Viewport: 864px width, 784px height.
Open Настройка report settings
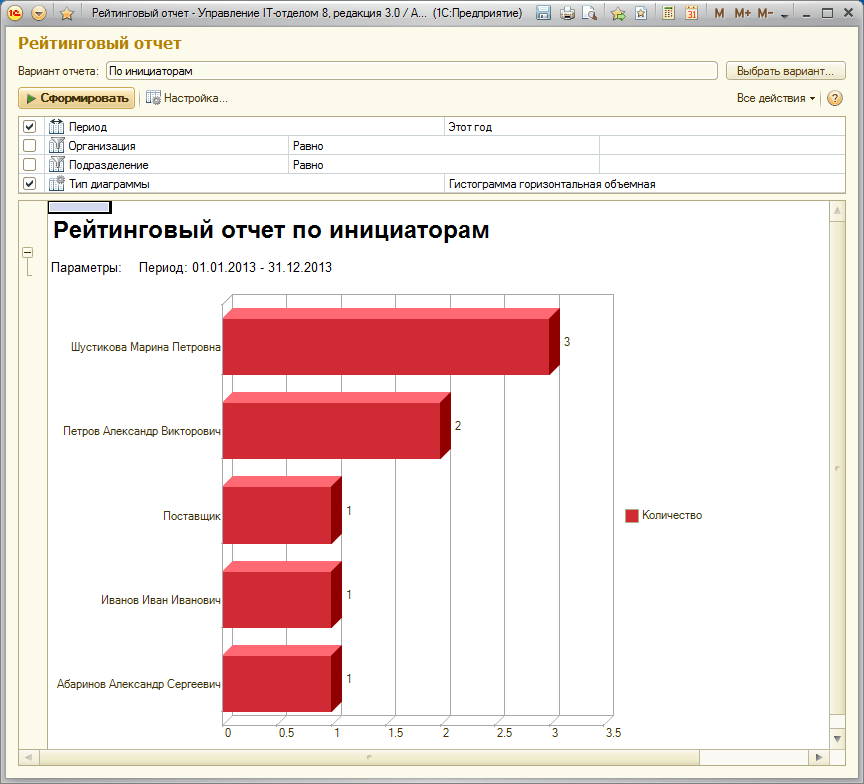tap(187, 98)
